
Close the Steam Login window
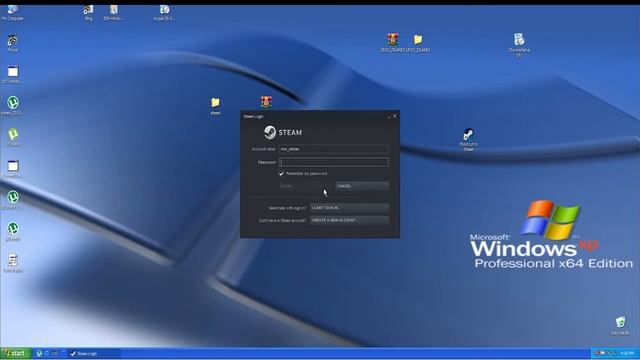395,116
